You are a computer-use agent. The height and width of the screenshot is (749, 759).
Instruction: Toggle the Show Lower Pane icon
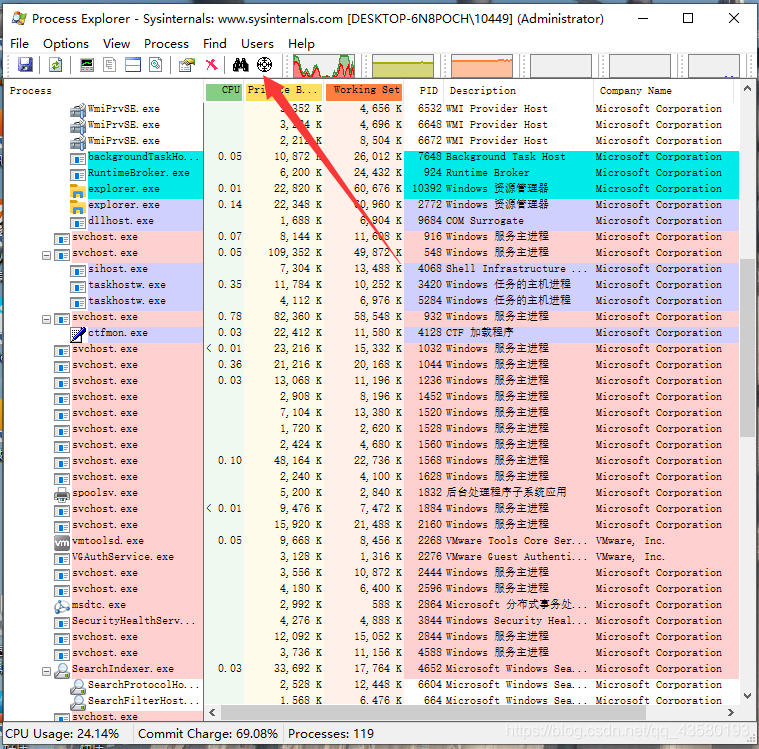click(x=133, y=64)
